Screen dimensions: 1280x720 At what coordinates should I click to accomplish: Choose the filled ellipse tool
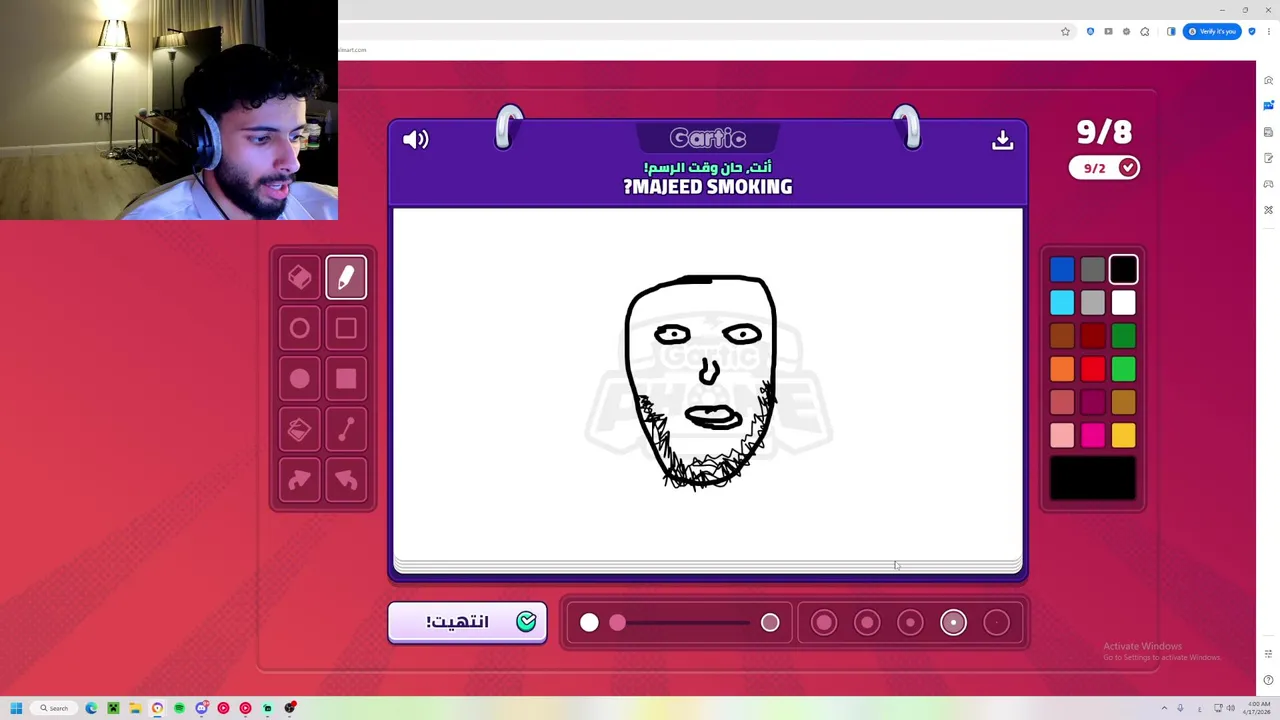point(300,379)
